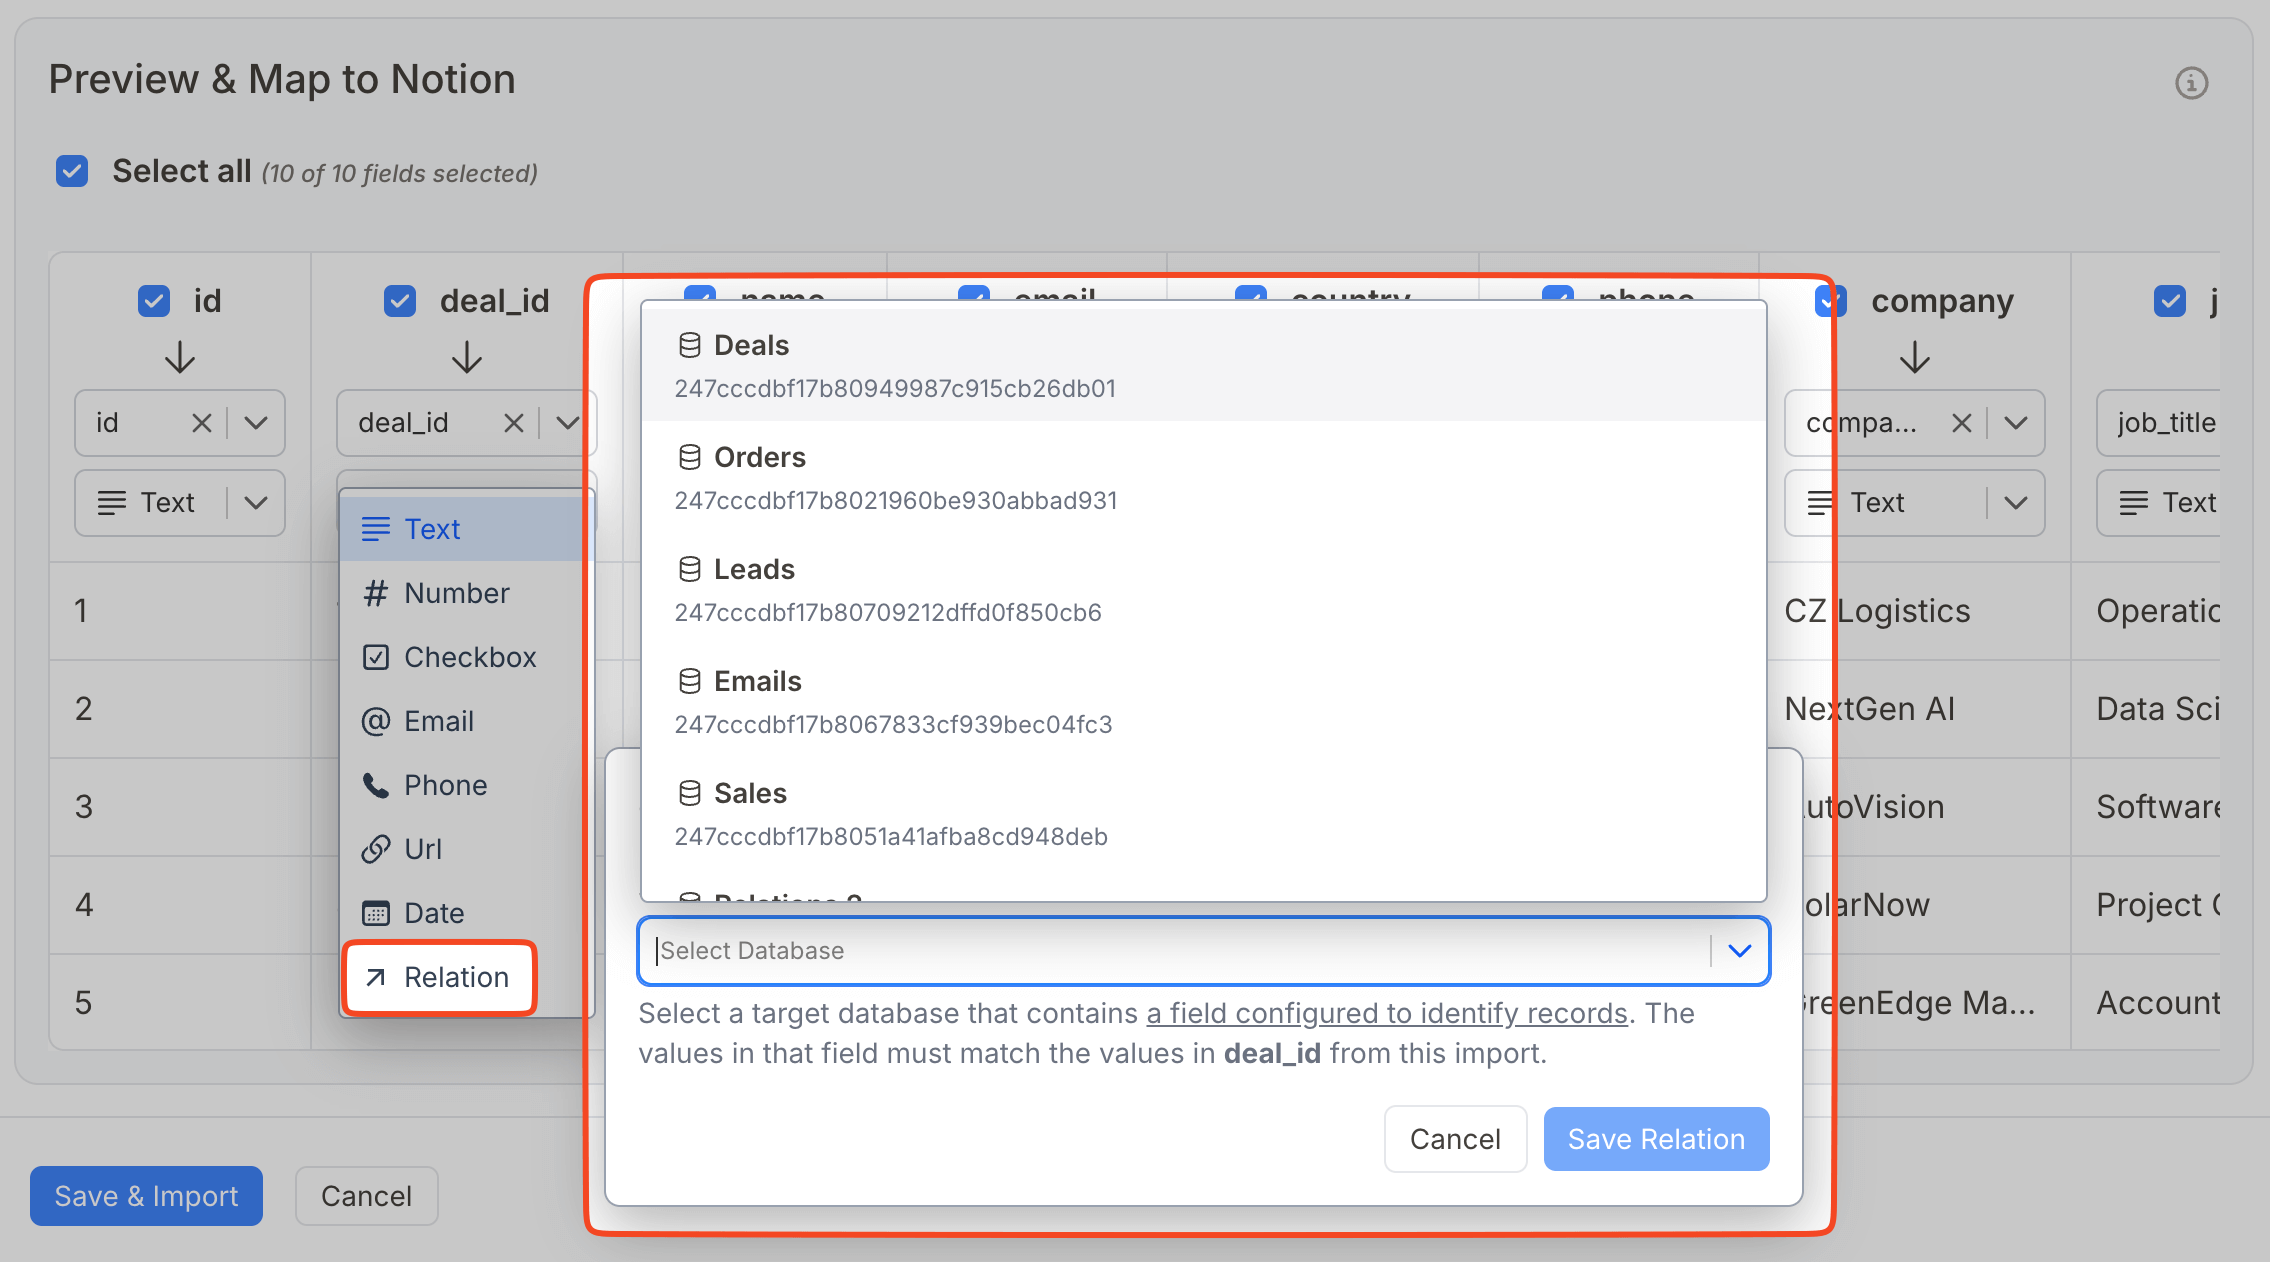Clear the deal_id mapping X icon
The image size is (2270, 1262).
[513, 423]
